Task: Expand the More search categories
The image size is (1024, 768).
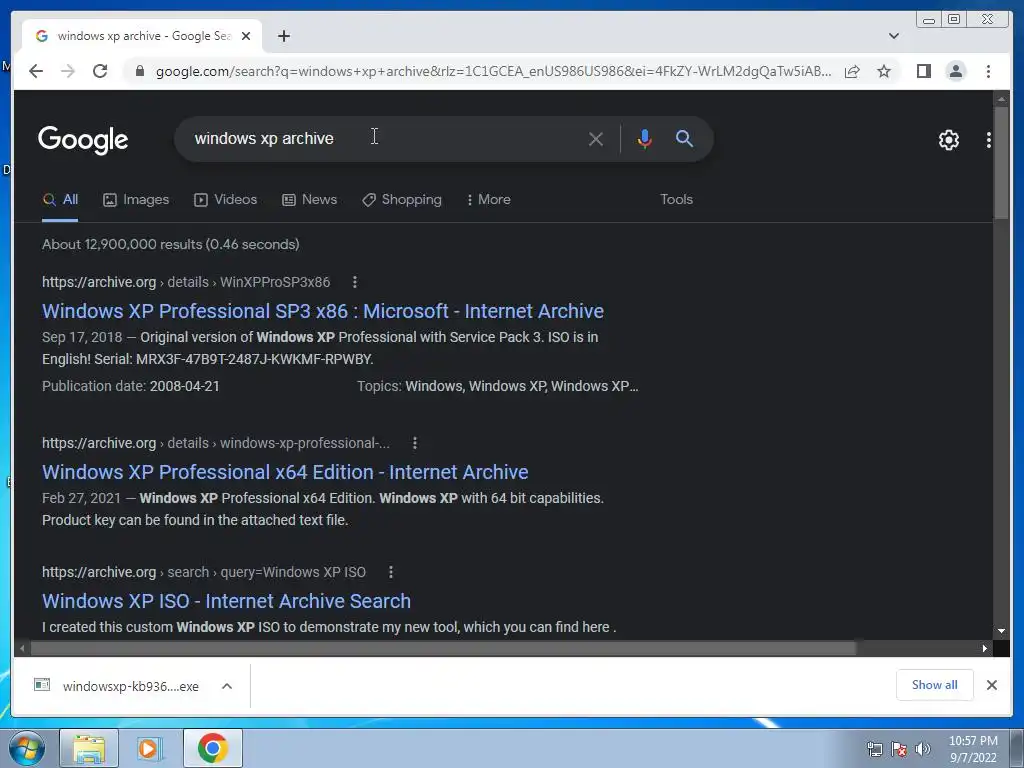Action: pos(488,200)
